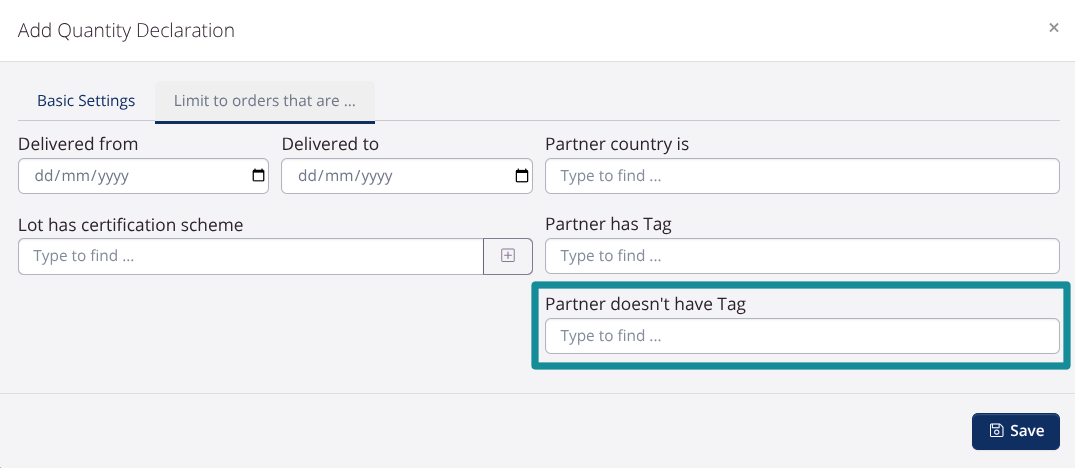1075x468 pixels.
Task: Click the 'Add Quantity Declaration' title text
Action: (126, 30)
